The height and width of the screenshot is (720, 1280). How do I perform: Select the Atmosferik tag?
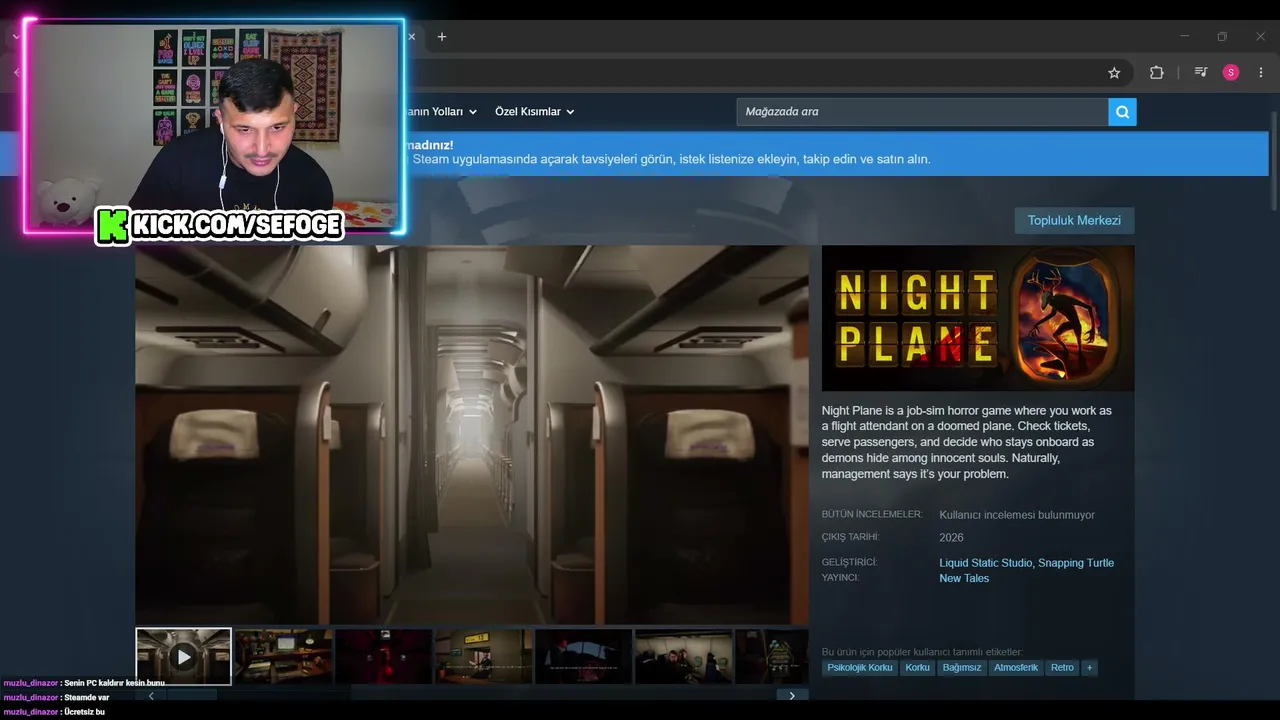(x=1016, y=668)
